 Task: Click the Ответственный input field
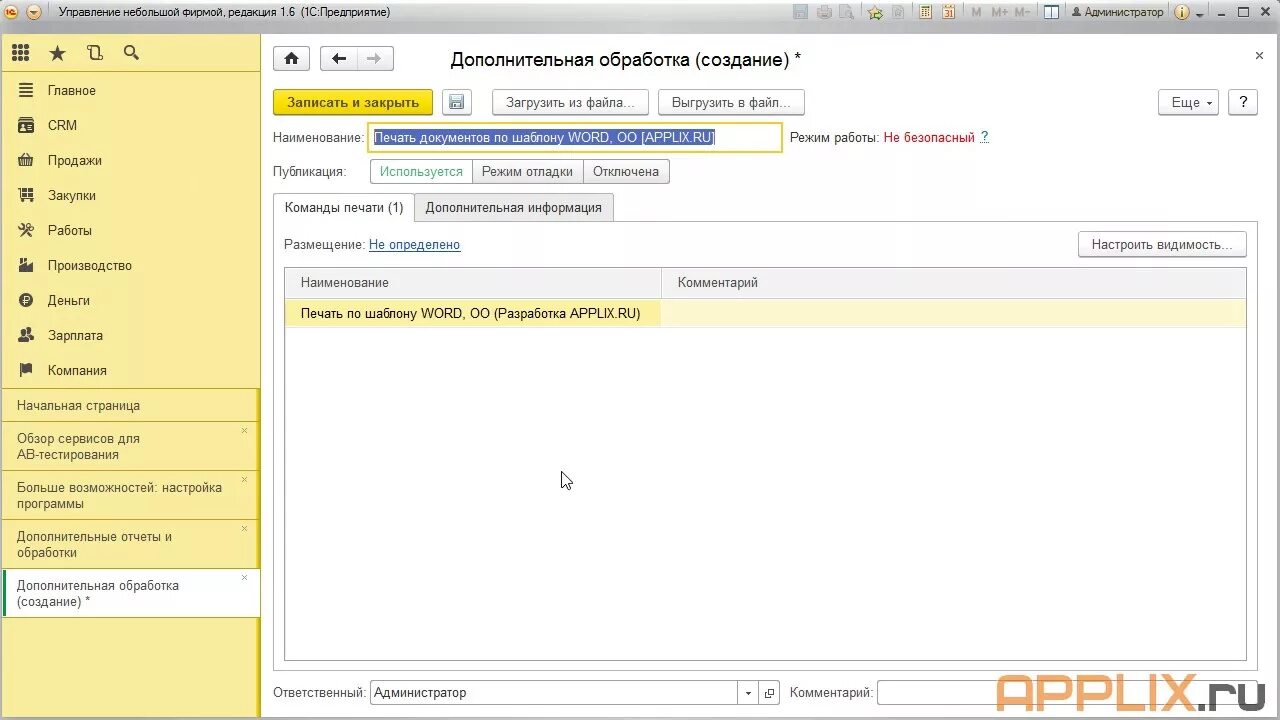[x=554, y=693]
